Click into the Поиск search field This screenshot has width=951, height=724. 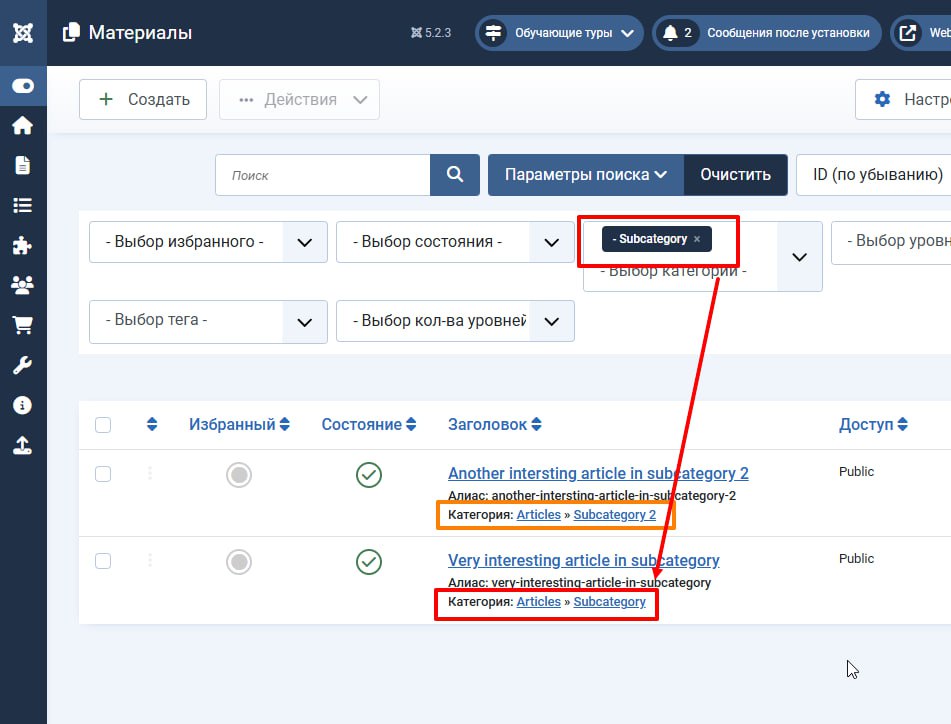click(323, 175)
